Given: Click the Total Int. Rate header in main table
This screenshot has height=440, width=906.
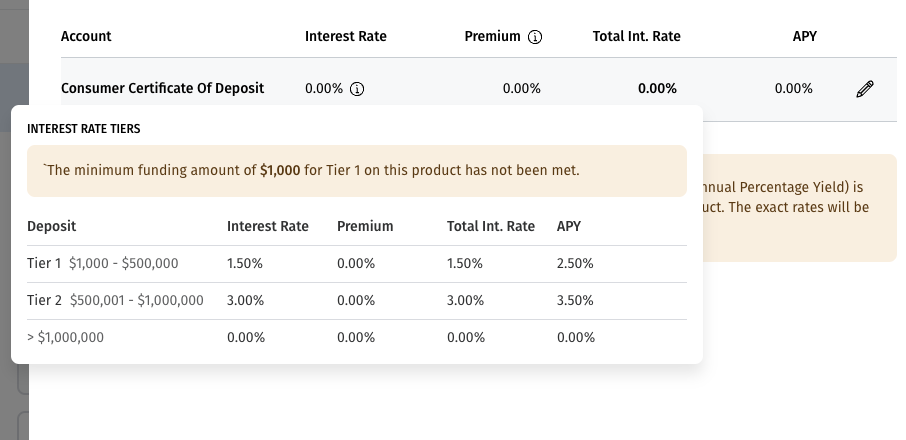Looking at the screenshot, I should coord(636,36).
